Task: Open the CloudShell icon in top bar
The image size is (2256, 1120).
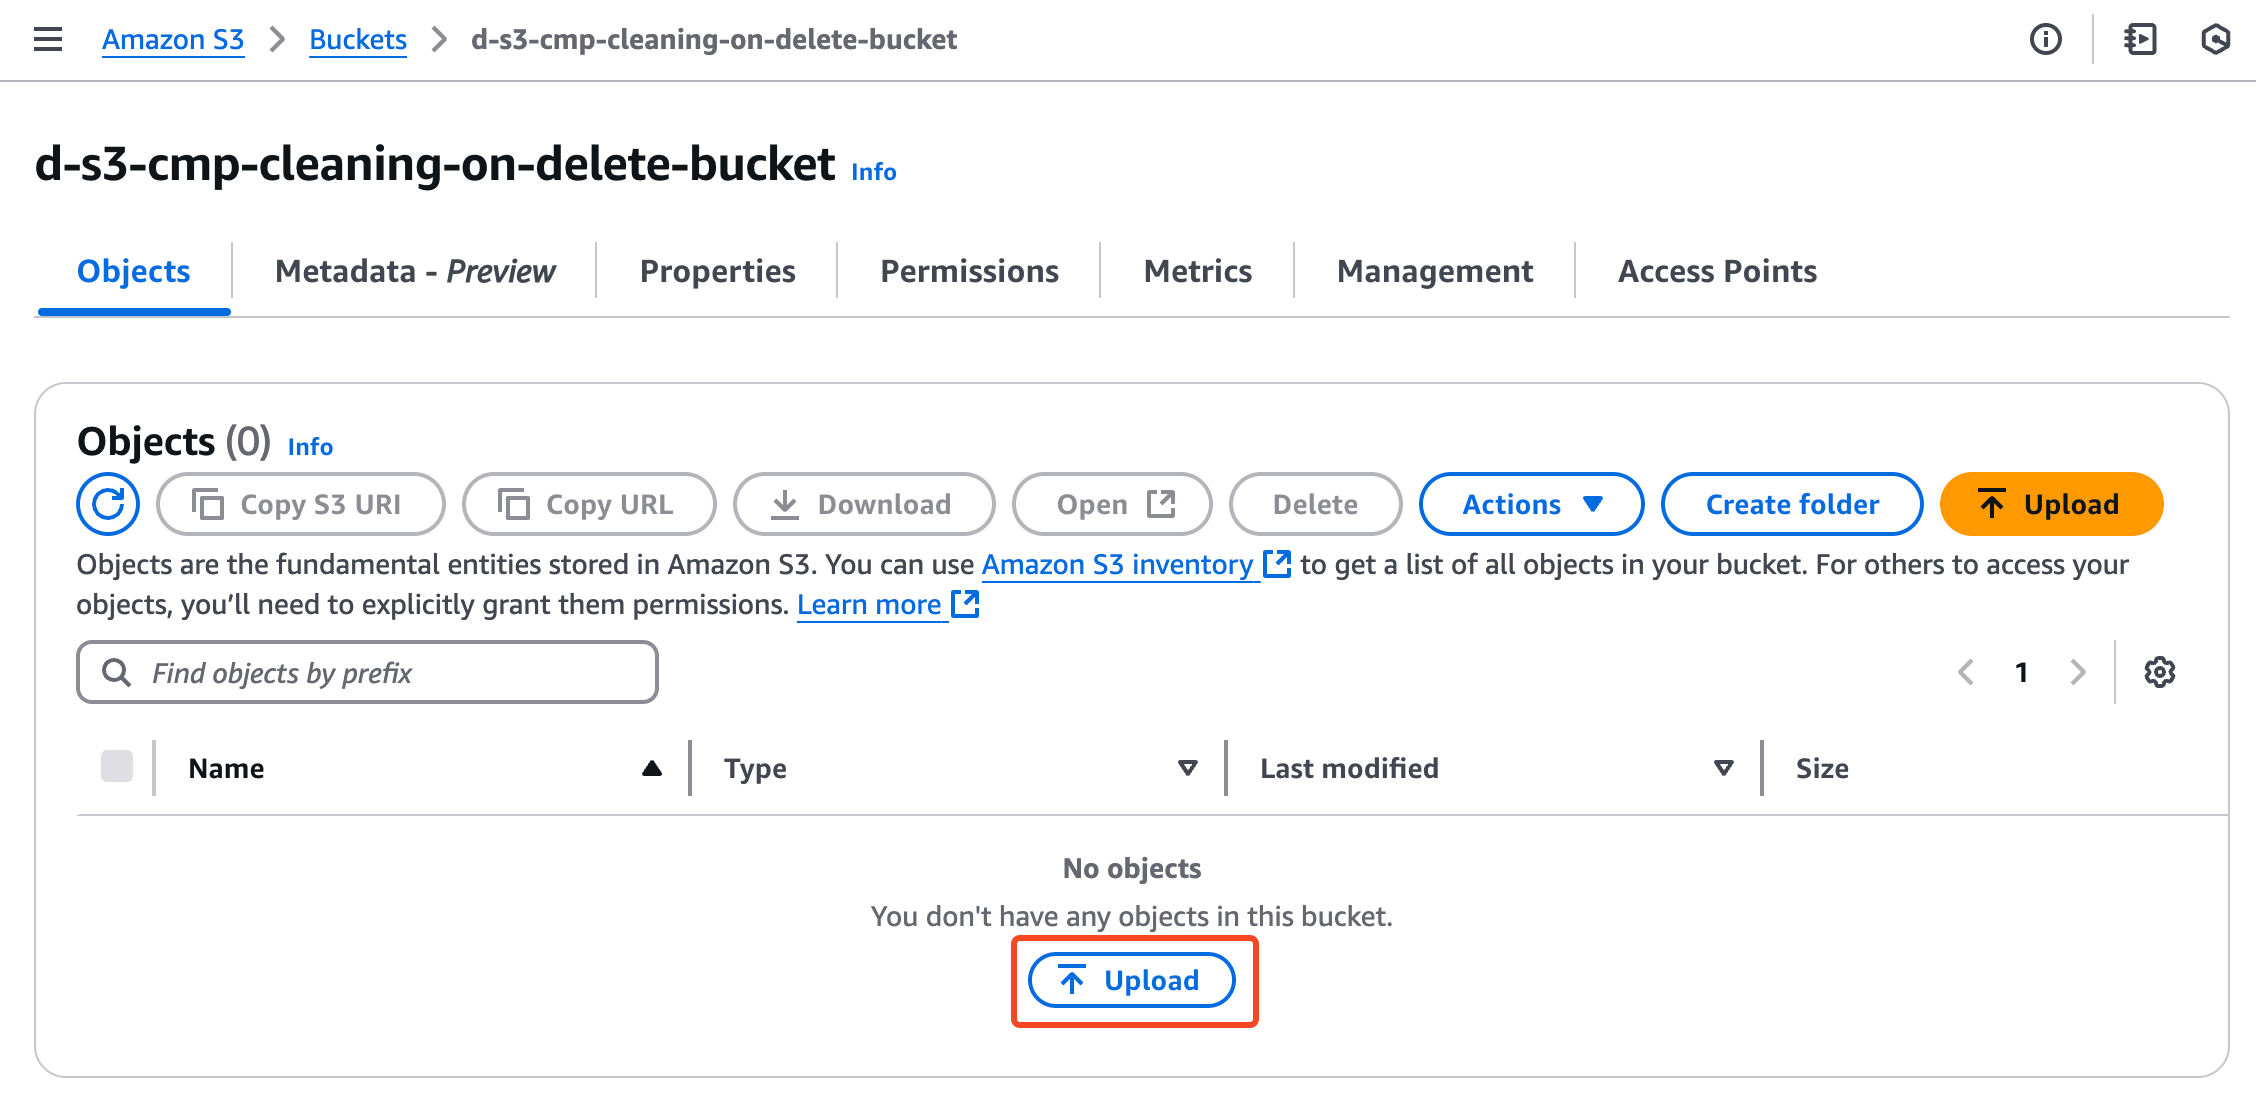Action: (2140, 39)
